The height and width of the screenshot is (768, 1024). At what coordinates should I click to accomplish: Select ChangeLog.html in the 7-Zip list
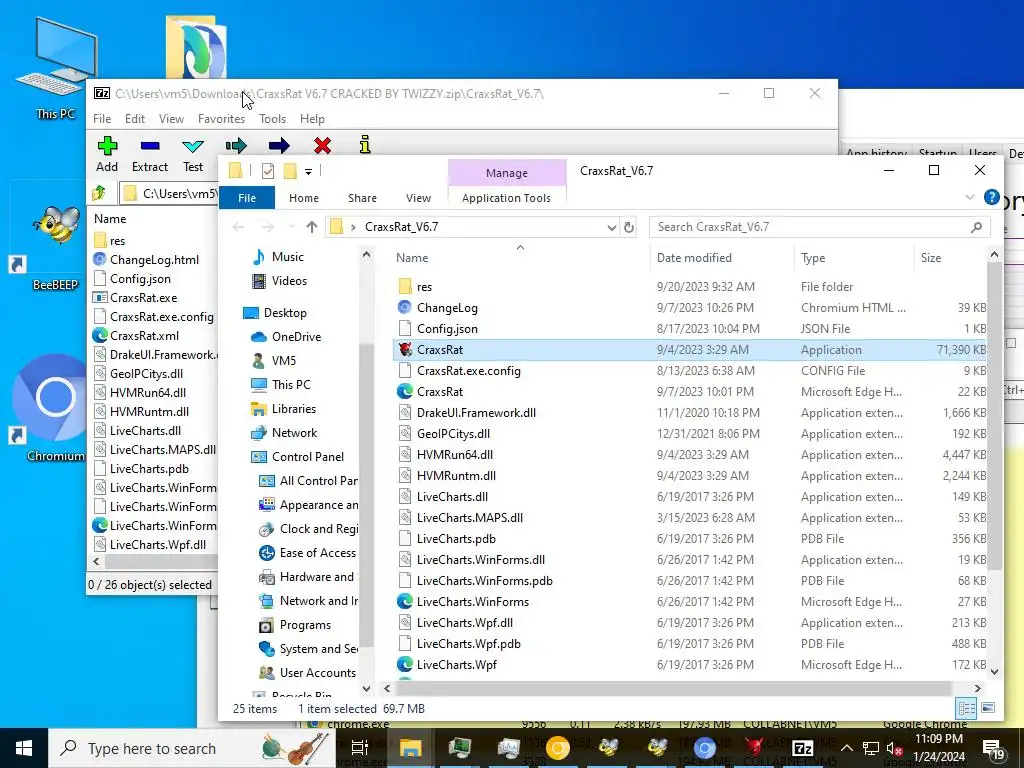point(154,260)
